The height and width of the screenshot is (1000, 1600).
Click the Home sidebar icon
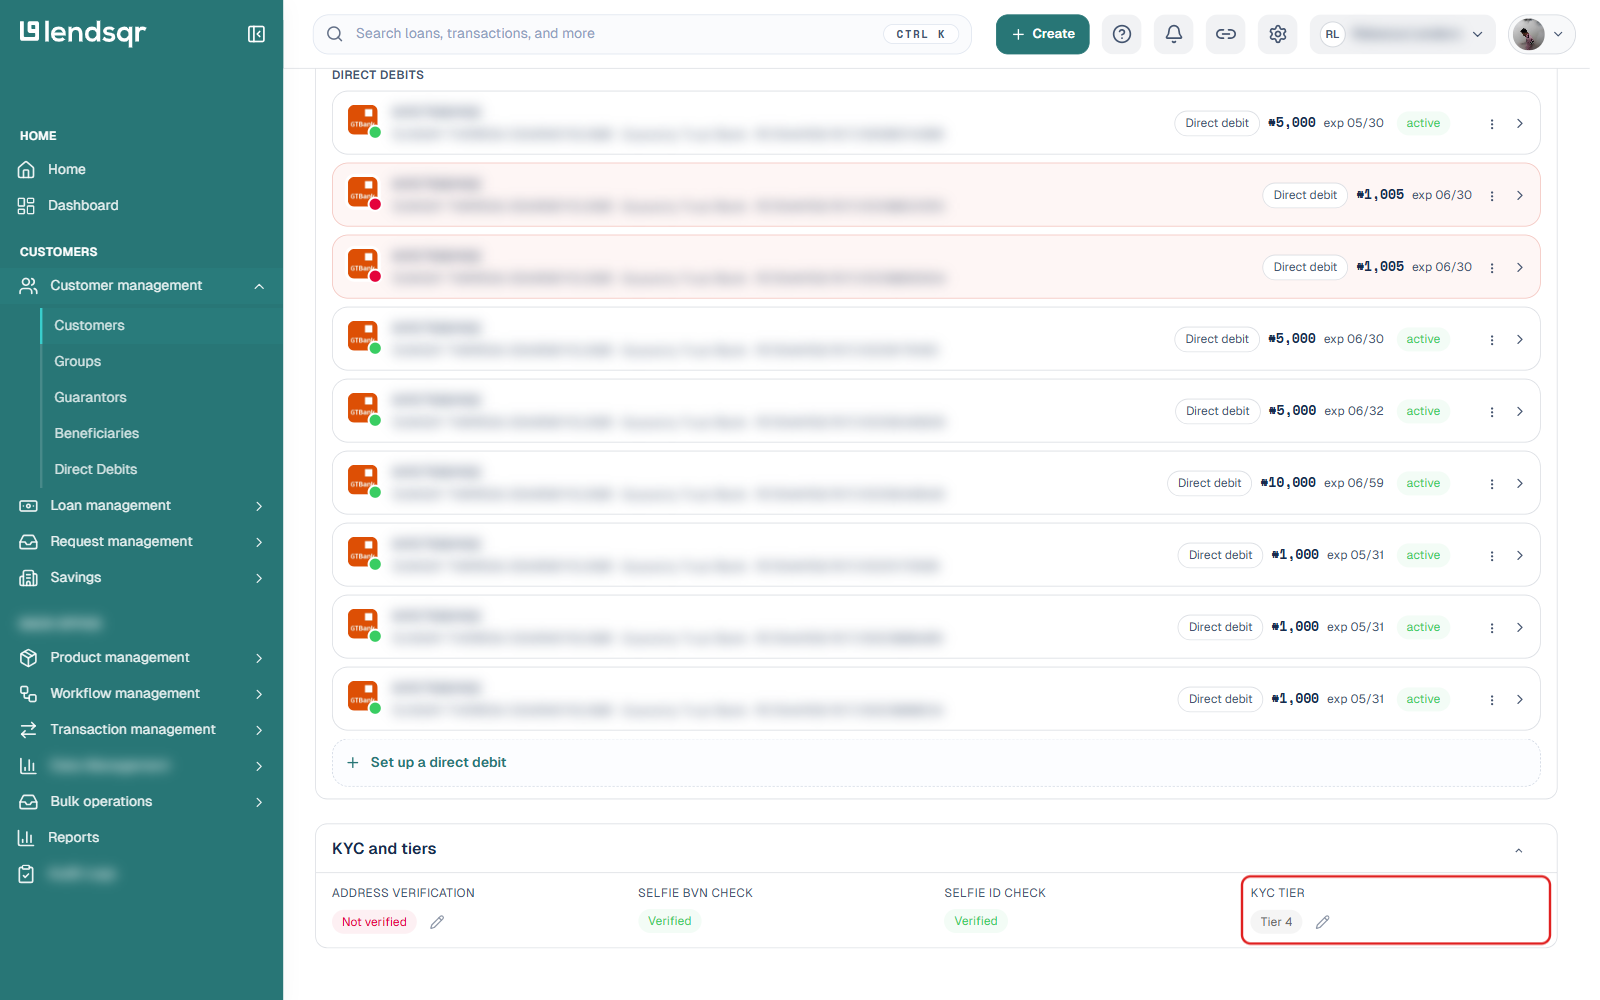pos(27,170)
